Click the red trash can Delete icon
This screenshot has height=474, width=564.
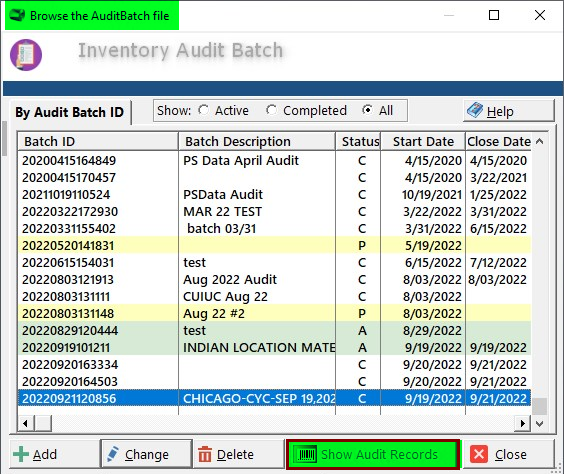(x=205, y=454)
